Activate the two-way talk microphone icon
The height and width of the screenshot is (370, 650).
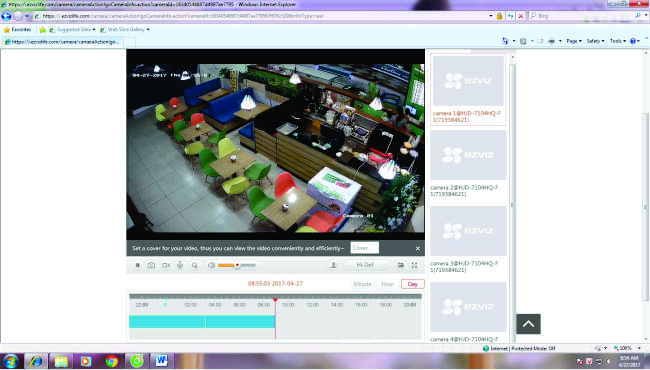pos(180,265)
